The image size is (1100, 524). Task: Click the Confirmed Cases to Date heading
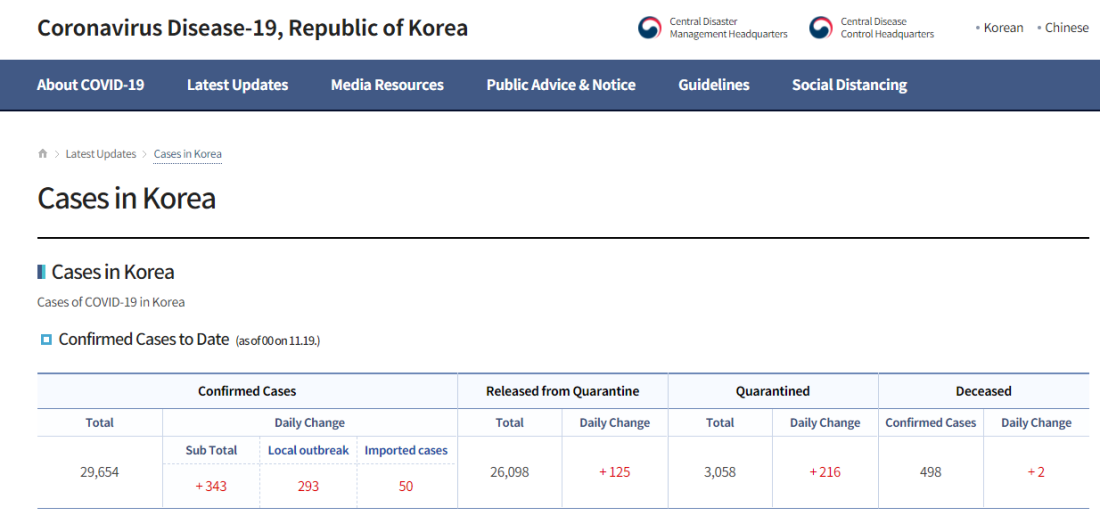click(144, 340)
